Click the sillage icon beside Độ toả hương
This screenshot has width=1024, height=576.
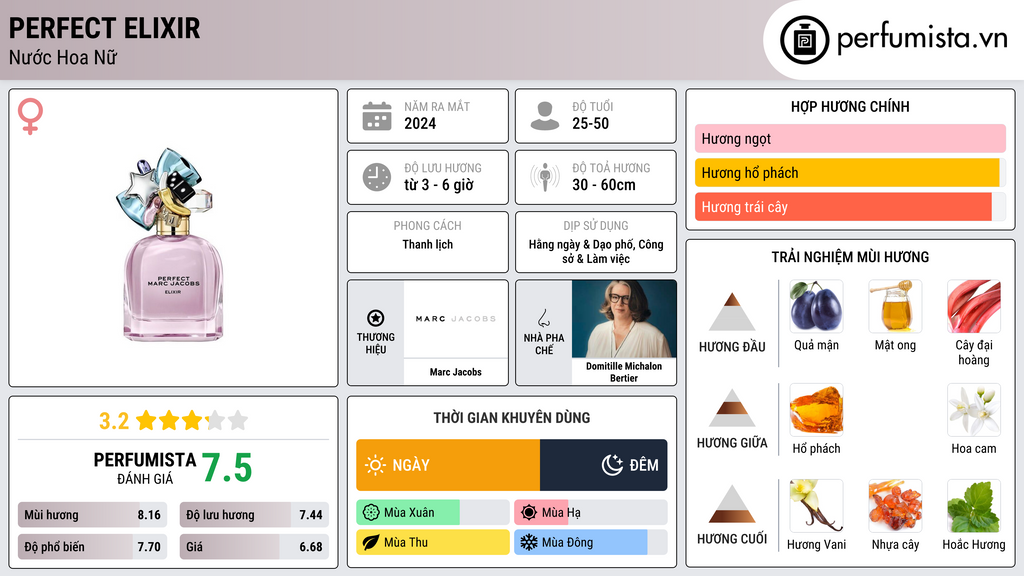tap(545, 177)
